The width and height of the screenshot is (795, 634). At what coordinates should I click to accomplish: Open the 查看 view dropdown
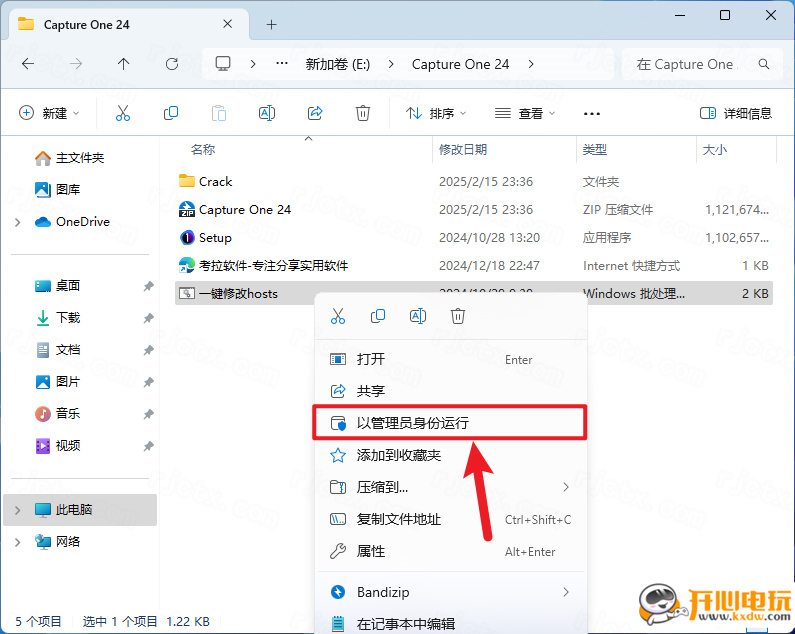point(525,113)
